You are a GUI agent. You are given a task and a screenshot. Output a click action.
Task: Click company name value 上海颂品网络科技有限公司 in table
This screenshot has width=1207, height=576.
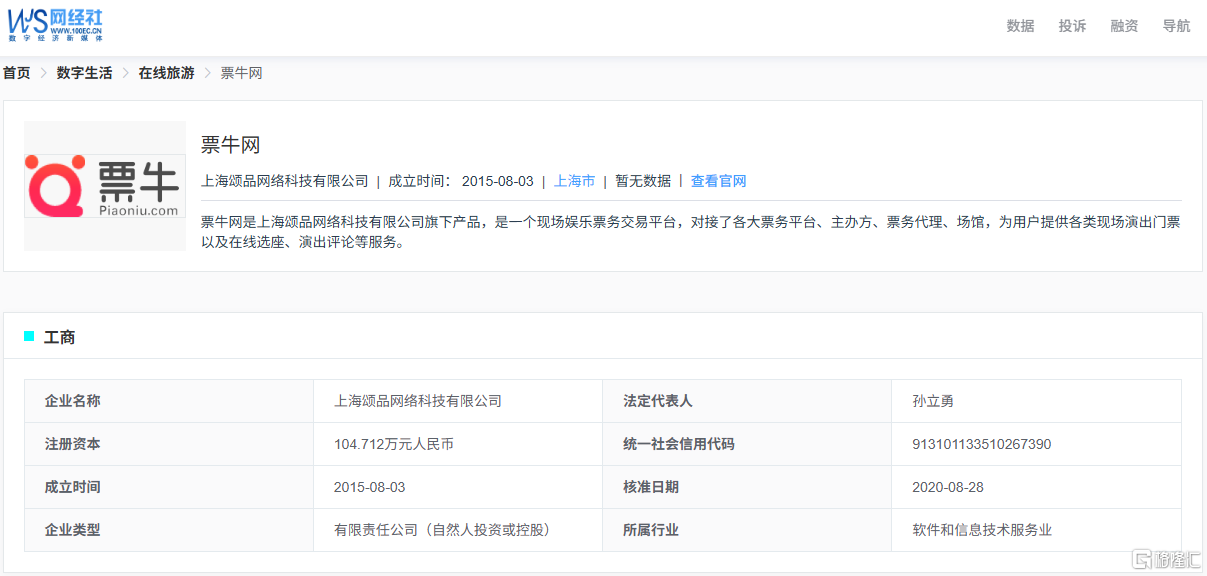(x=418, y=401)
